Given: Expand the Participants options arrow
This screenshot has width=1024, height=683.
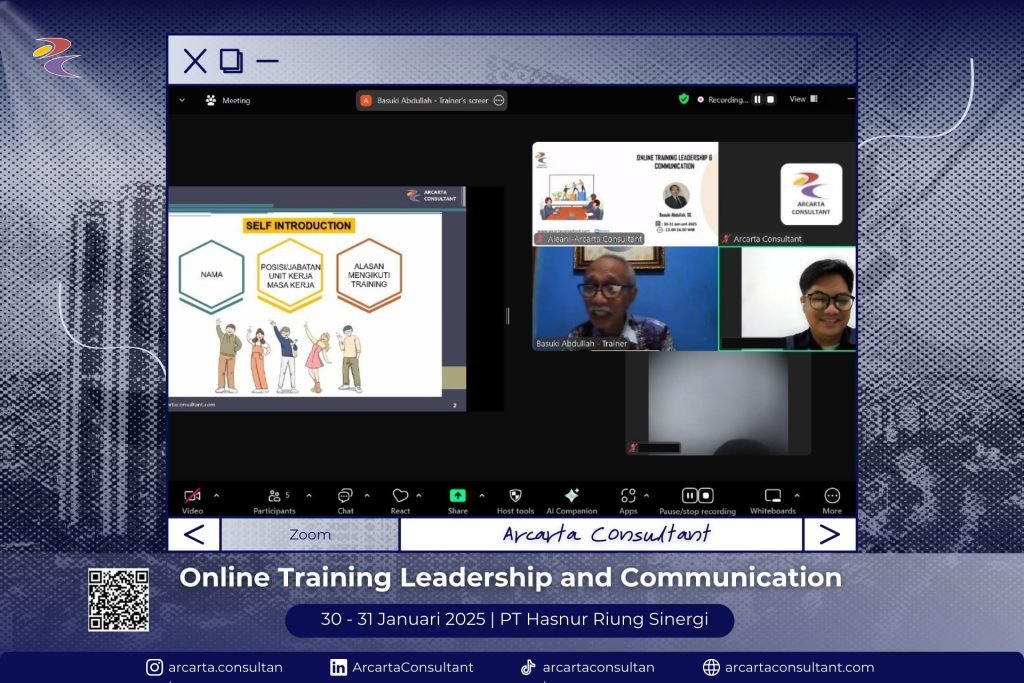Looking at the screenshot, I should coord(308,495).
